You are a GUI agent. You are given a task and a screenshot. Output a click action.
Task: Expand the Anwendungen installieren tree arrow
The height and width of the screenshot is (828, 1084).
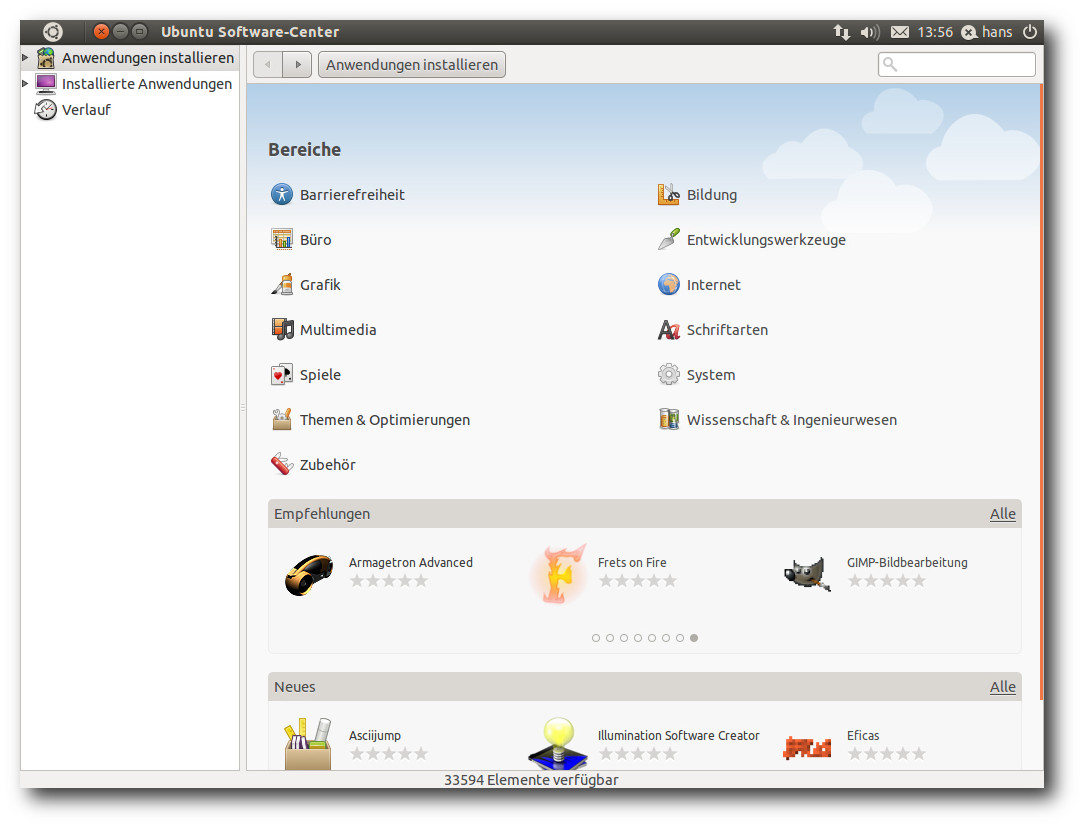(25, 58)
